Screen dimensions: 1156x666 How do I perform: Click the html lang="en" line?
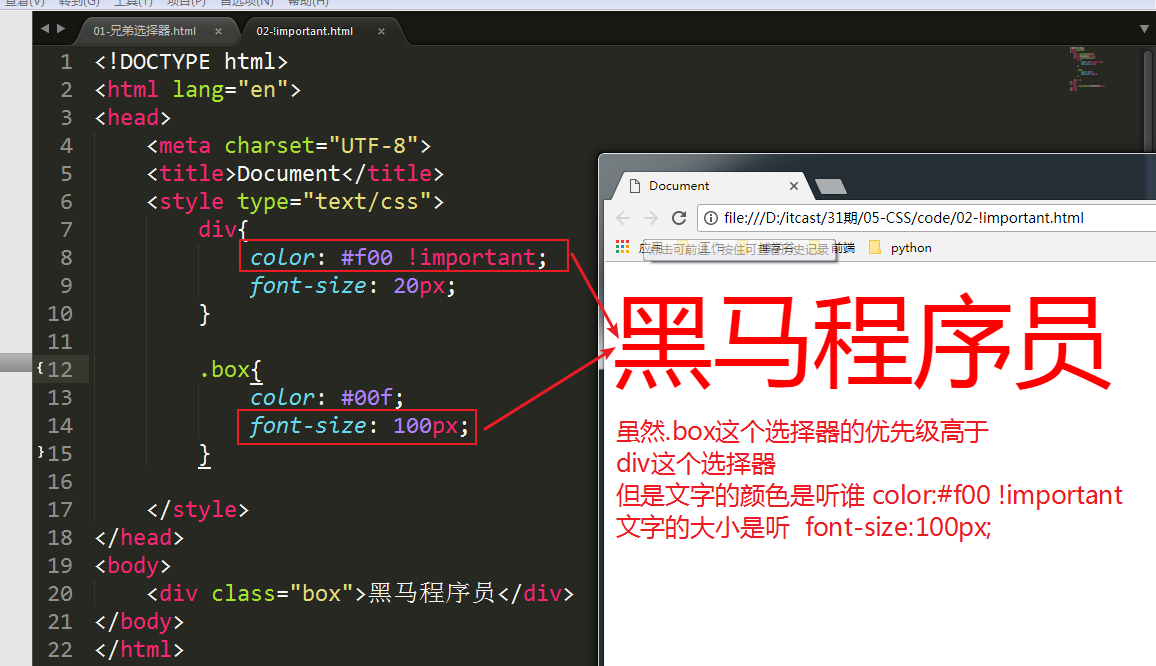click(x=198, y=90)
